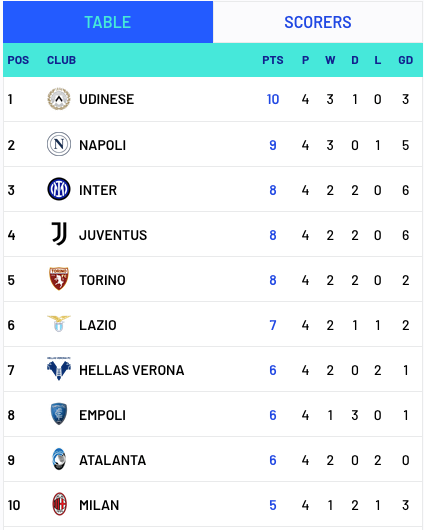
Task: Click the PTS column header
Action: pyautogui.click(x=273, y=60)
